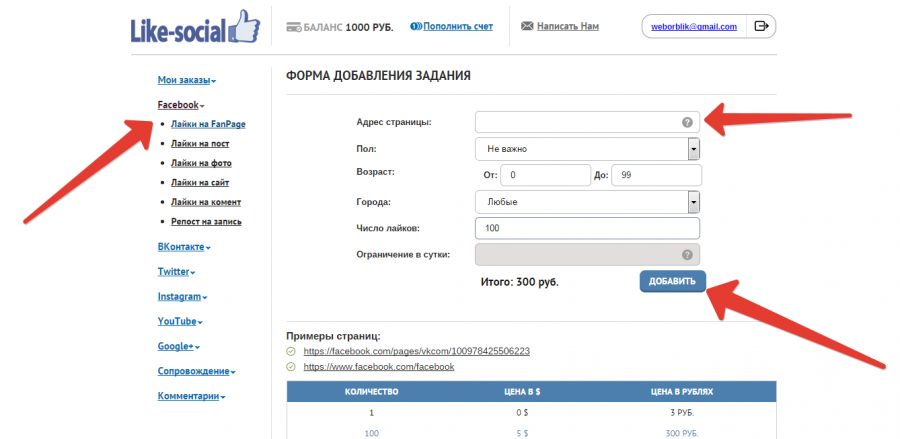Click the 3 РУБ. table cell
Viewport: 900px width, 439px height.
tap(682, 413)
